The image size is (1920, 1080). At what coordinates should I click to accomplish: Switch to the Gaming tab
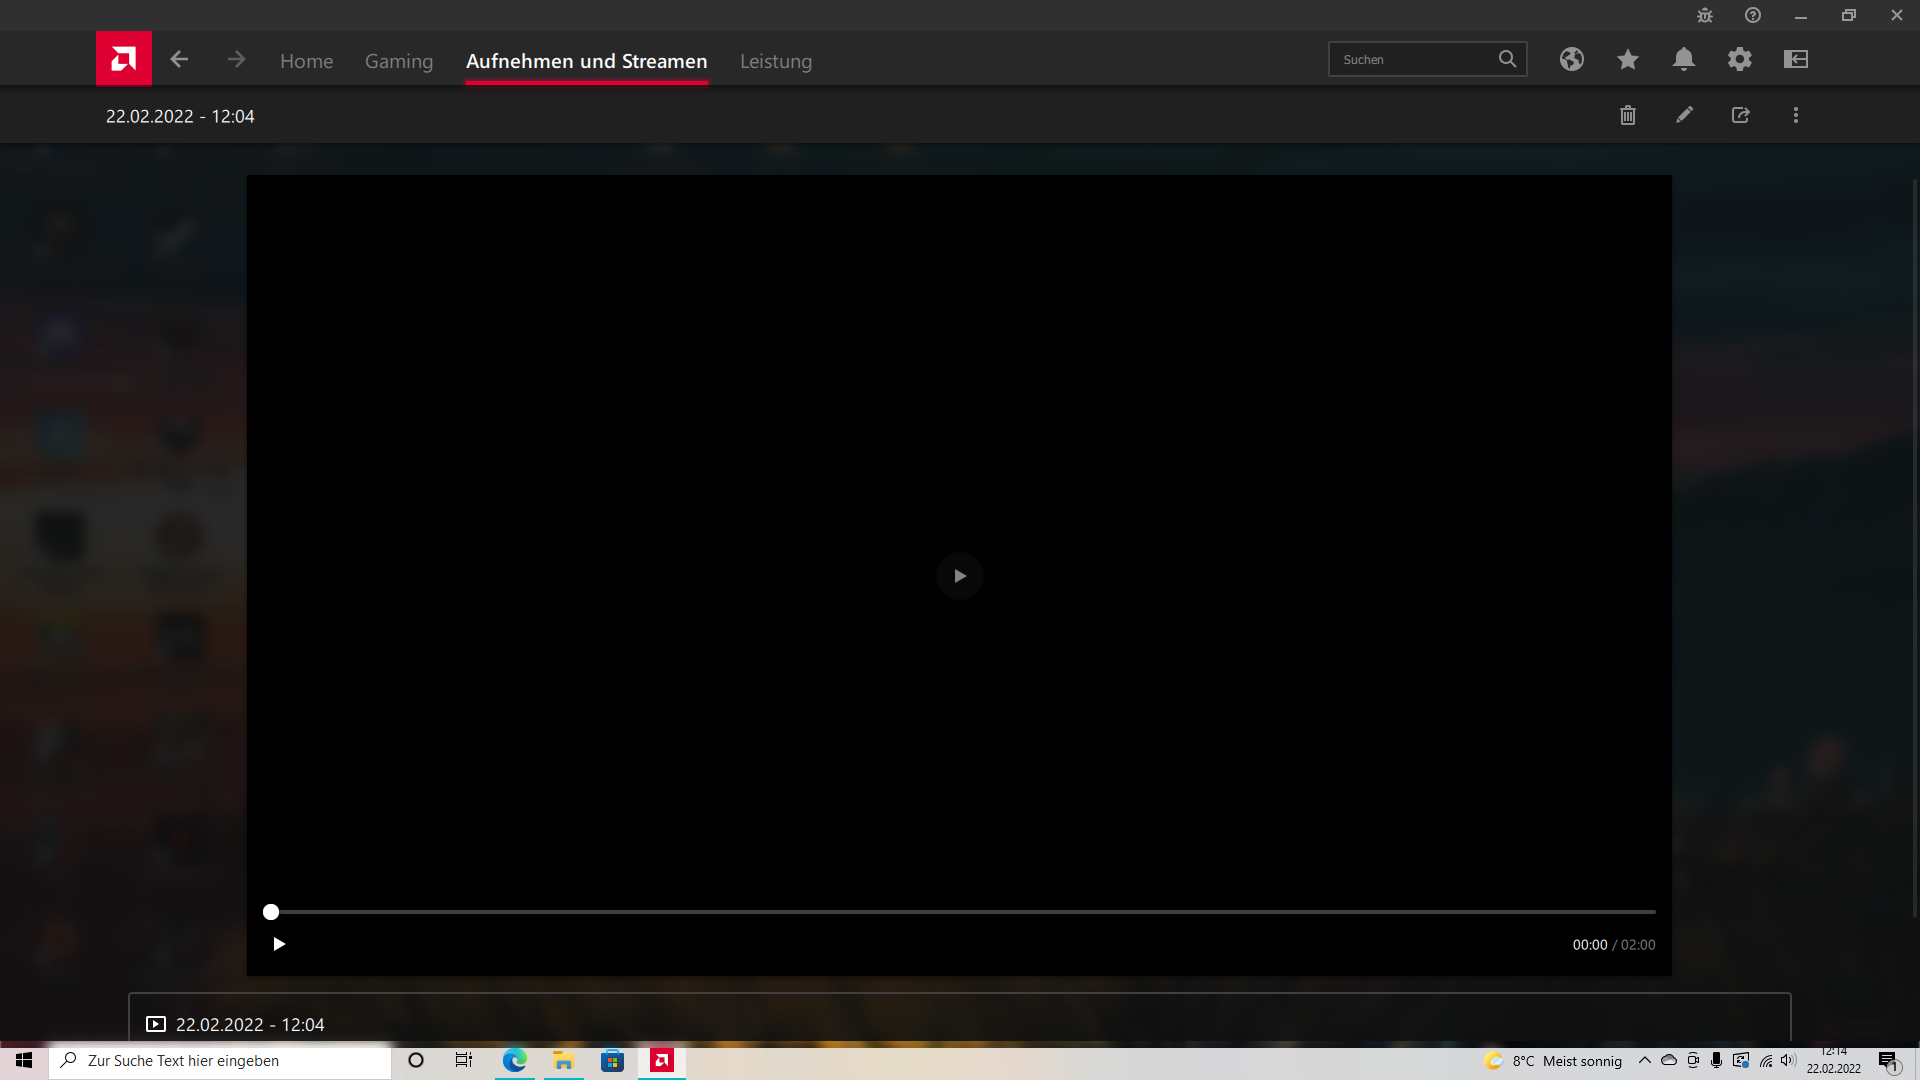[398, 61]
